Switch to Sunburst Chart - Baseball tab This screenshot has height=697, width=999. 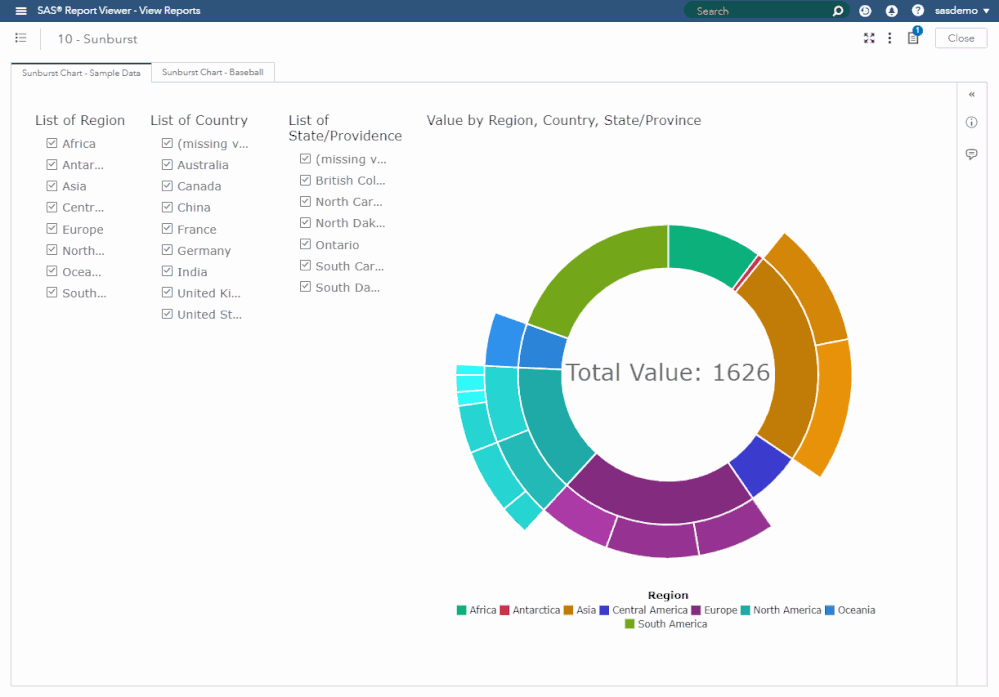[x=213, y=73]
